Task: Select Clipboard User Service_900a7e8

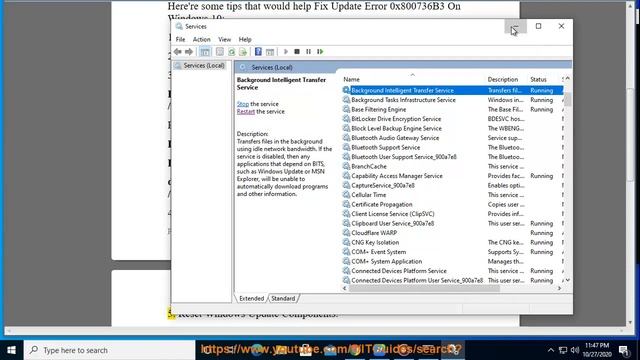Action: [x=453, y=223]
